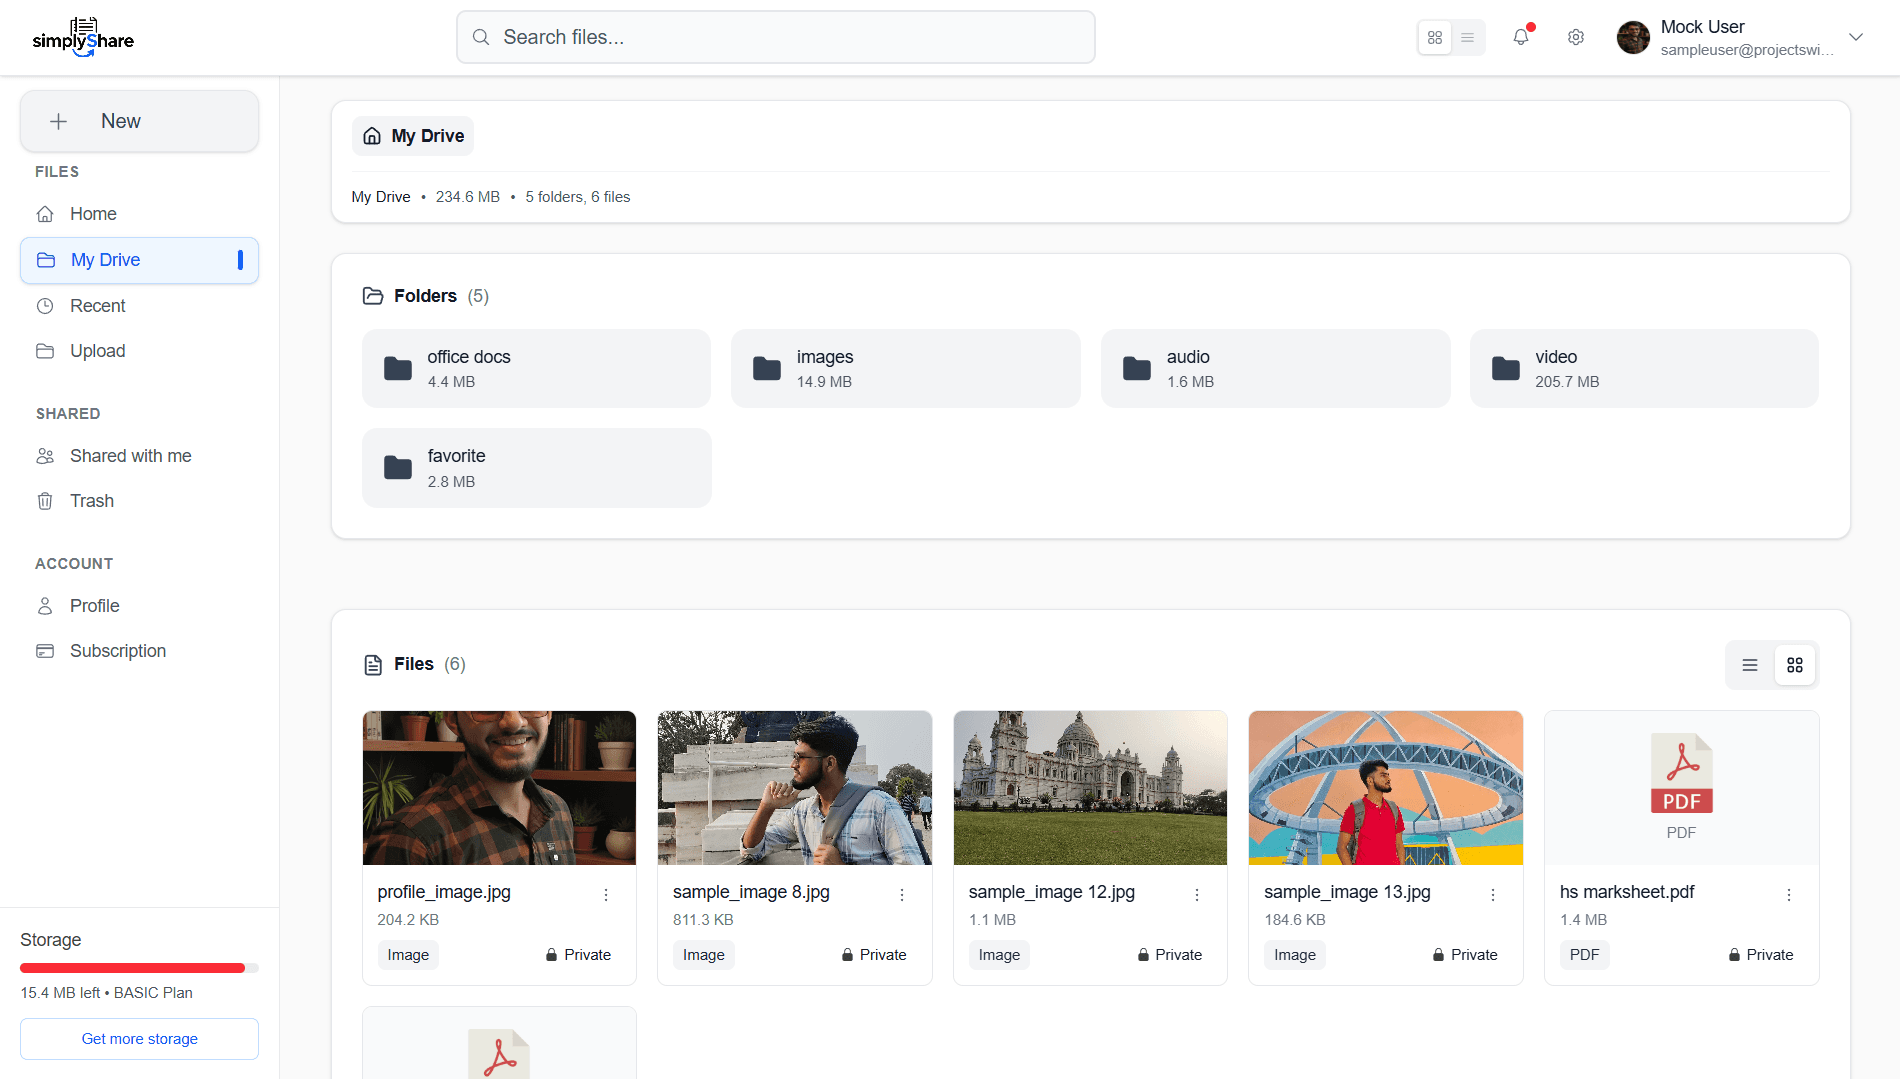Viewport: 1900px width, 1079px height.
Task: Switch Files section to list view
Action: pos(1749,665)
